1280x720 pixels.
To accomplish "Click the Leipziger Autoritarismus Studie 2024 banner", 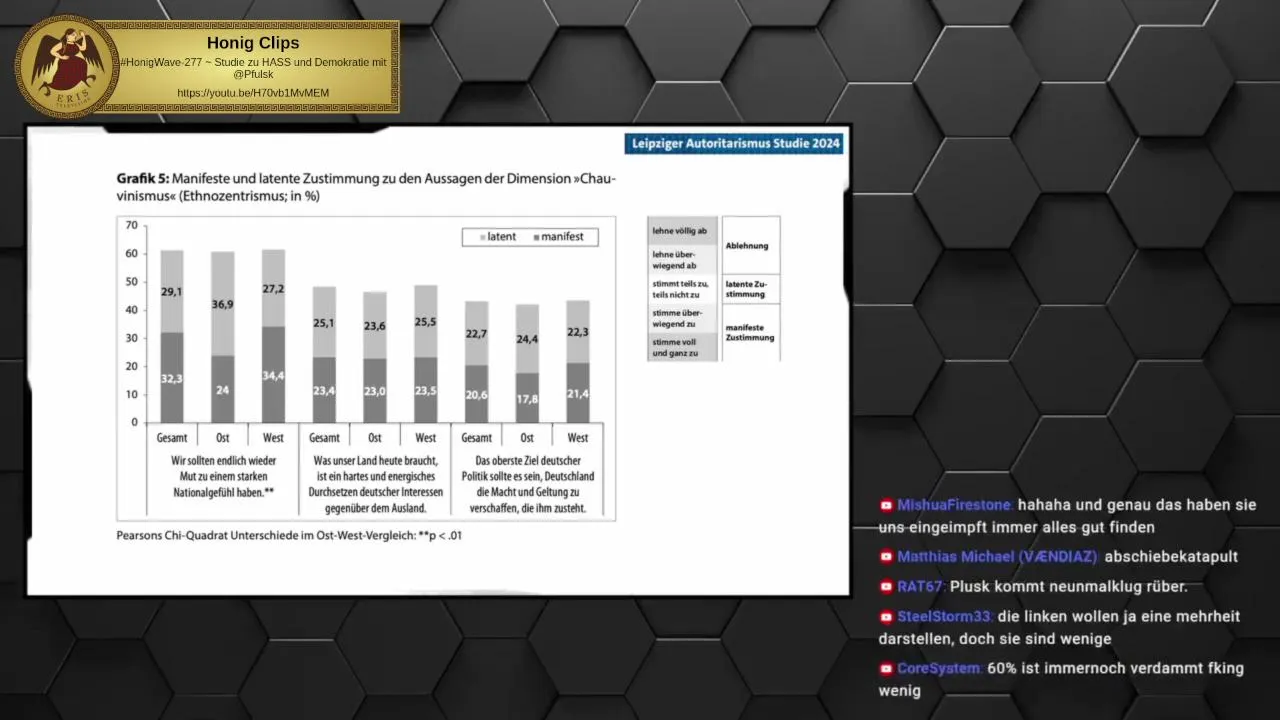I will point(735,144).
